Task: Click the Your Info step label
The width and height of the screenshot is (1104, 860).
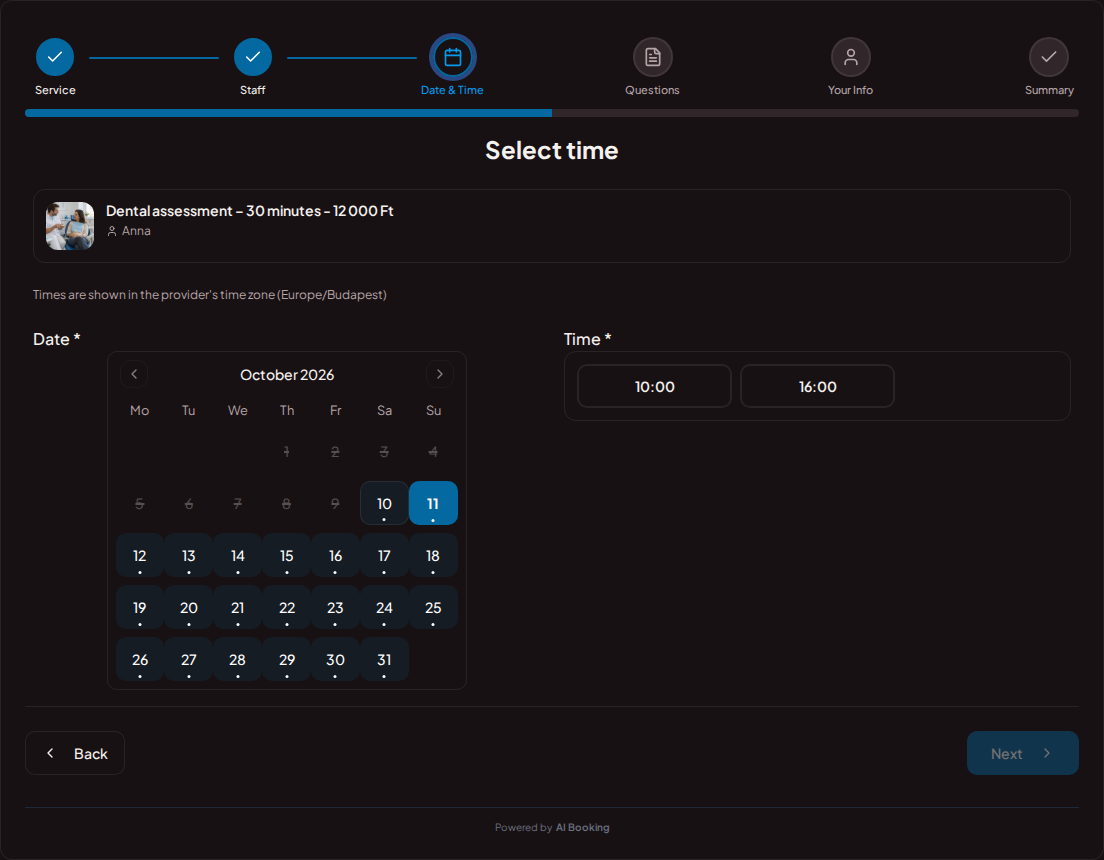Action: tap(851, 90)
